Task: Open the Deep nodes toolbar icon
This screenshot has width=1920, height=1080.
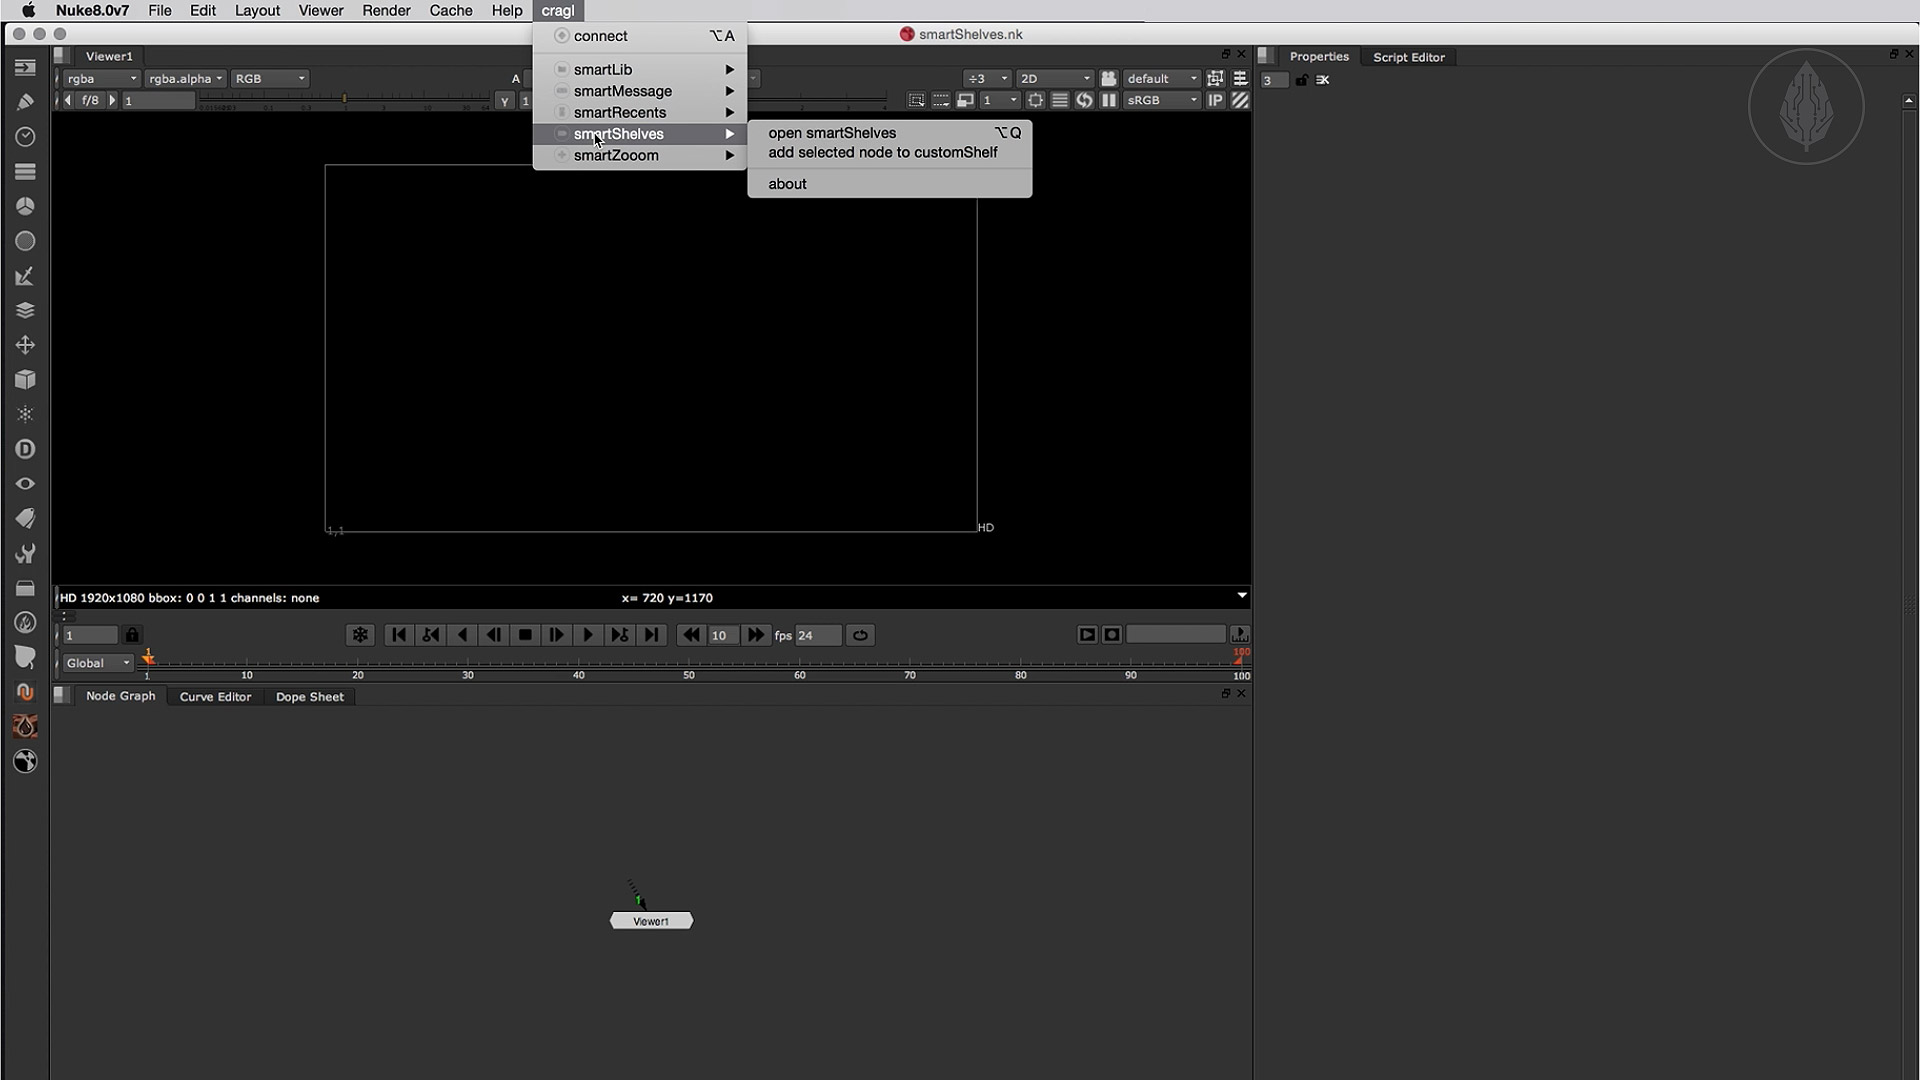Action: [25, 449]
